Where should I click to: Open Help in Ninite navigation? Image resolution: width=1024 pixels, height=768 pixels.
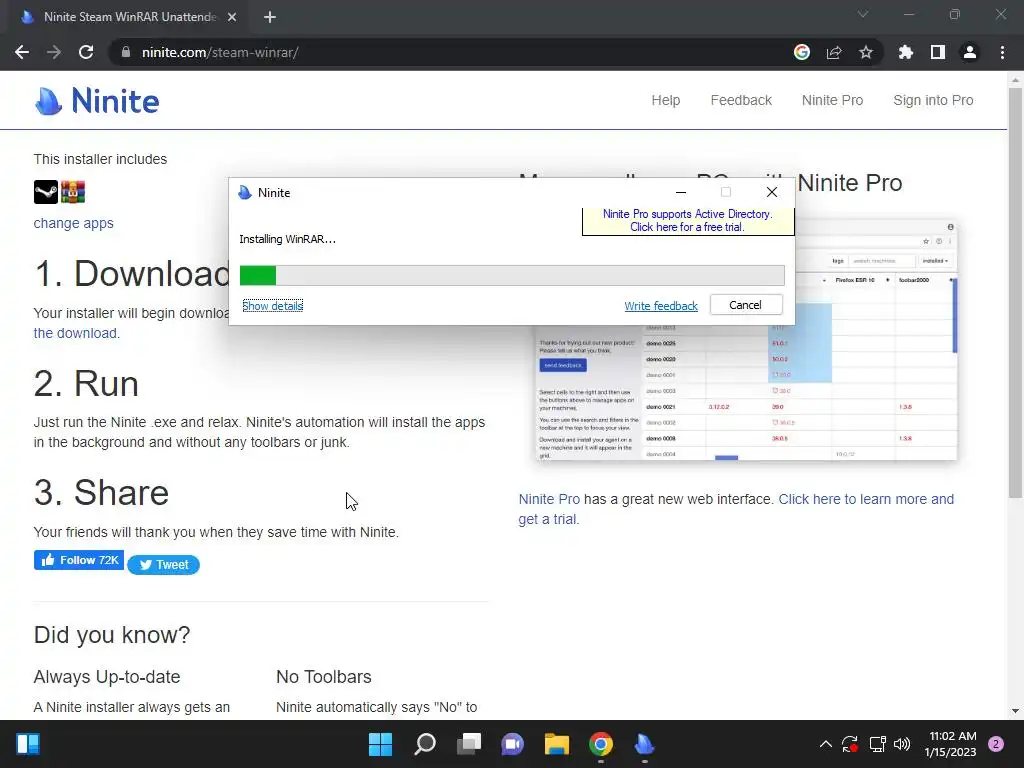[x=665, y=101]
